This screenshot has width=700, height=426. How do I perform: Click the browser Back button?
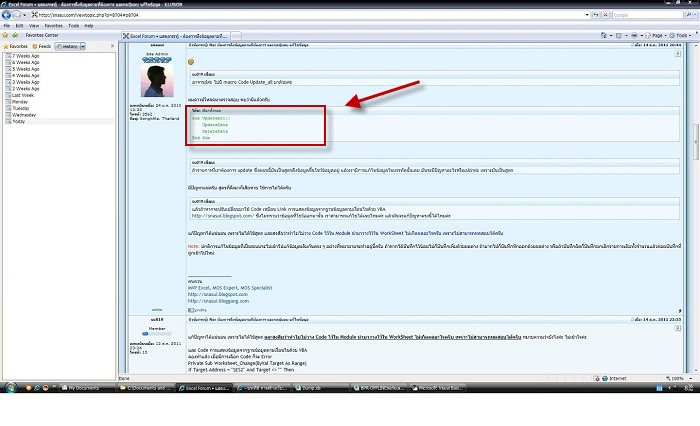(7, 15)
